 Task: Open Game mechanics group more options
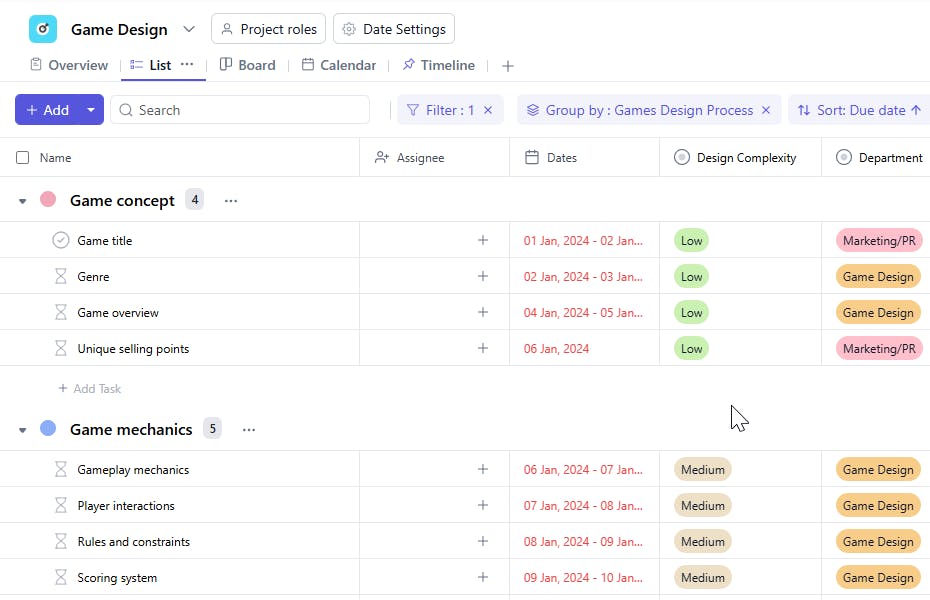[249, 430]
